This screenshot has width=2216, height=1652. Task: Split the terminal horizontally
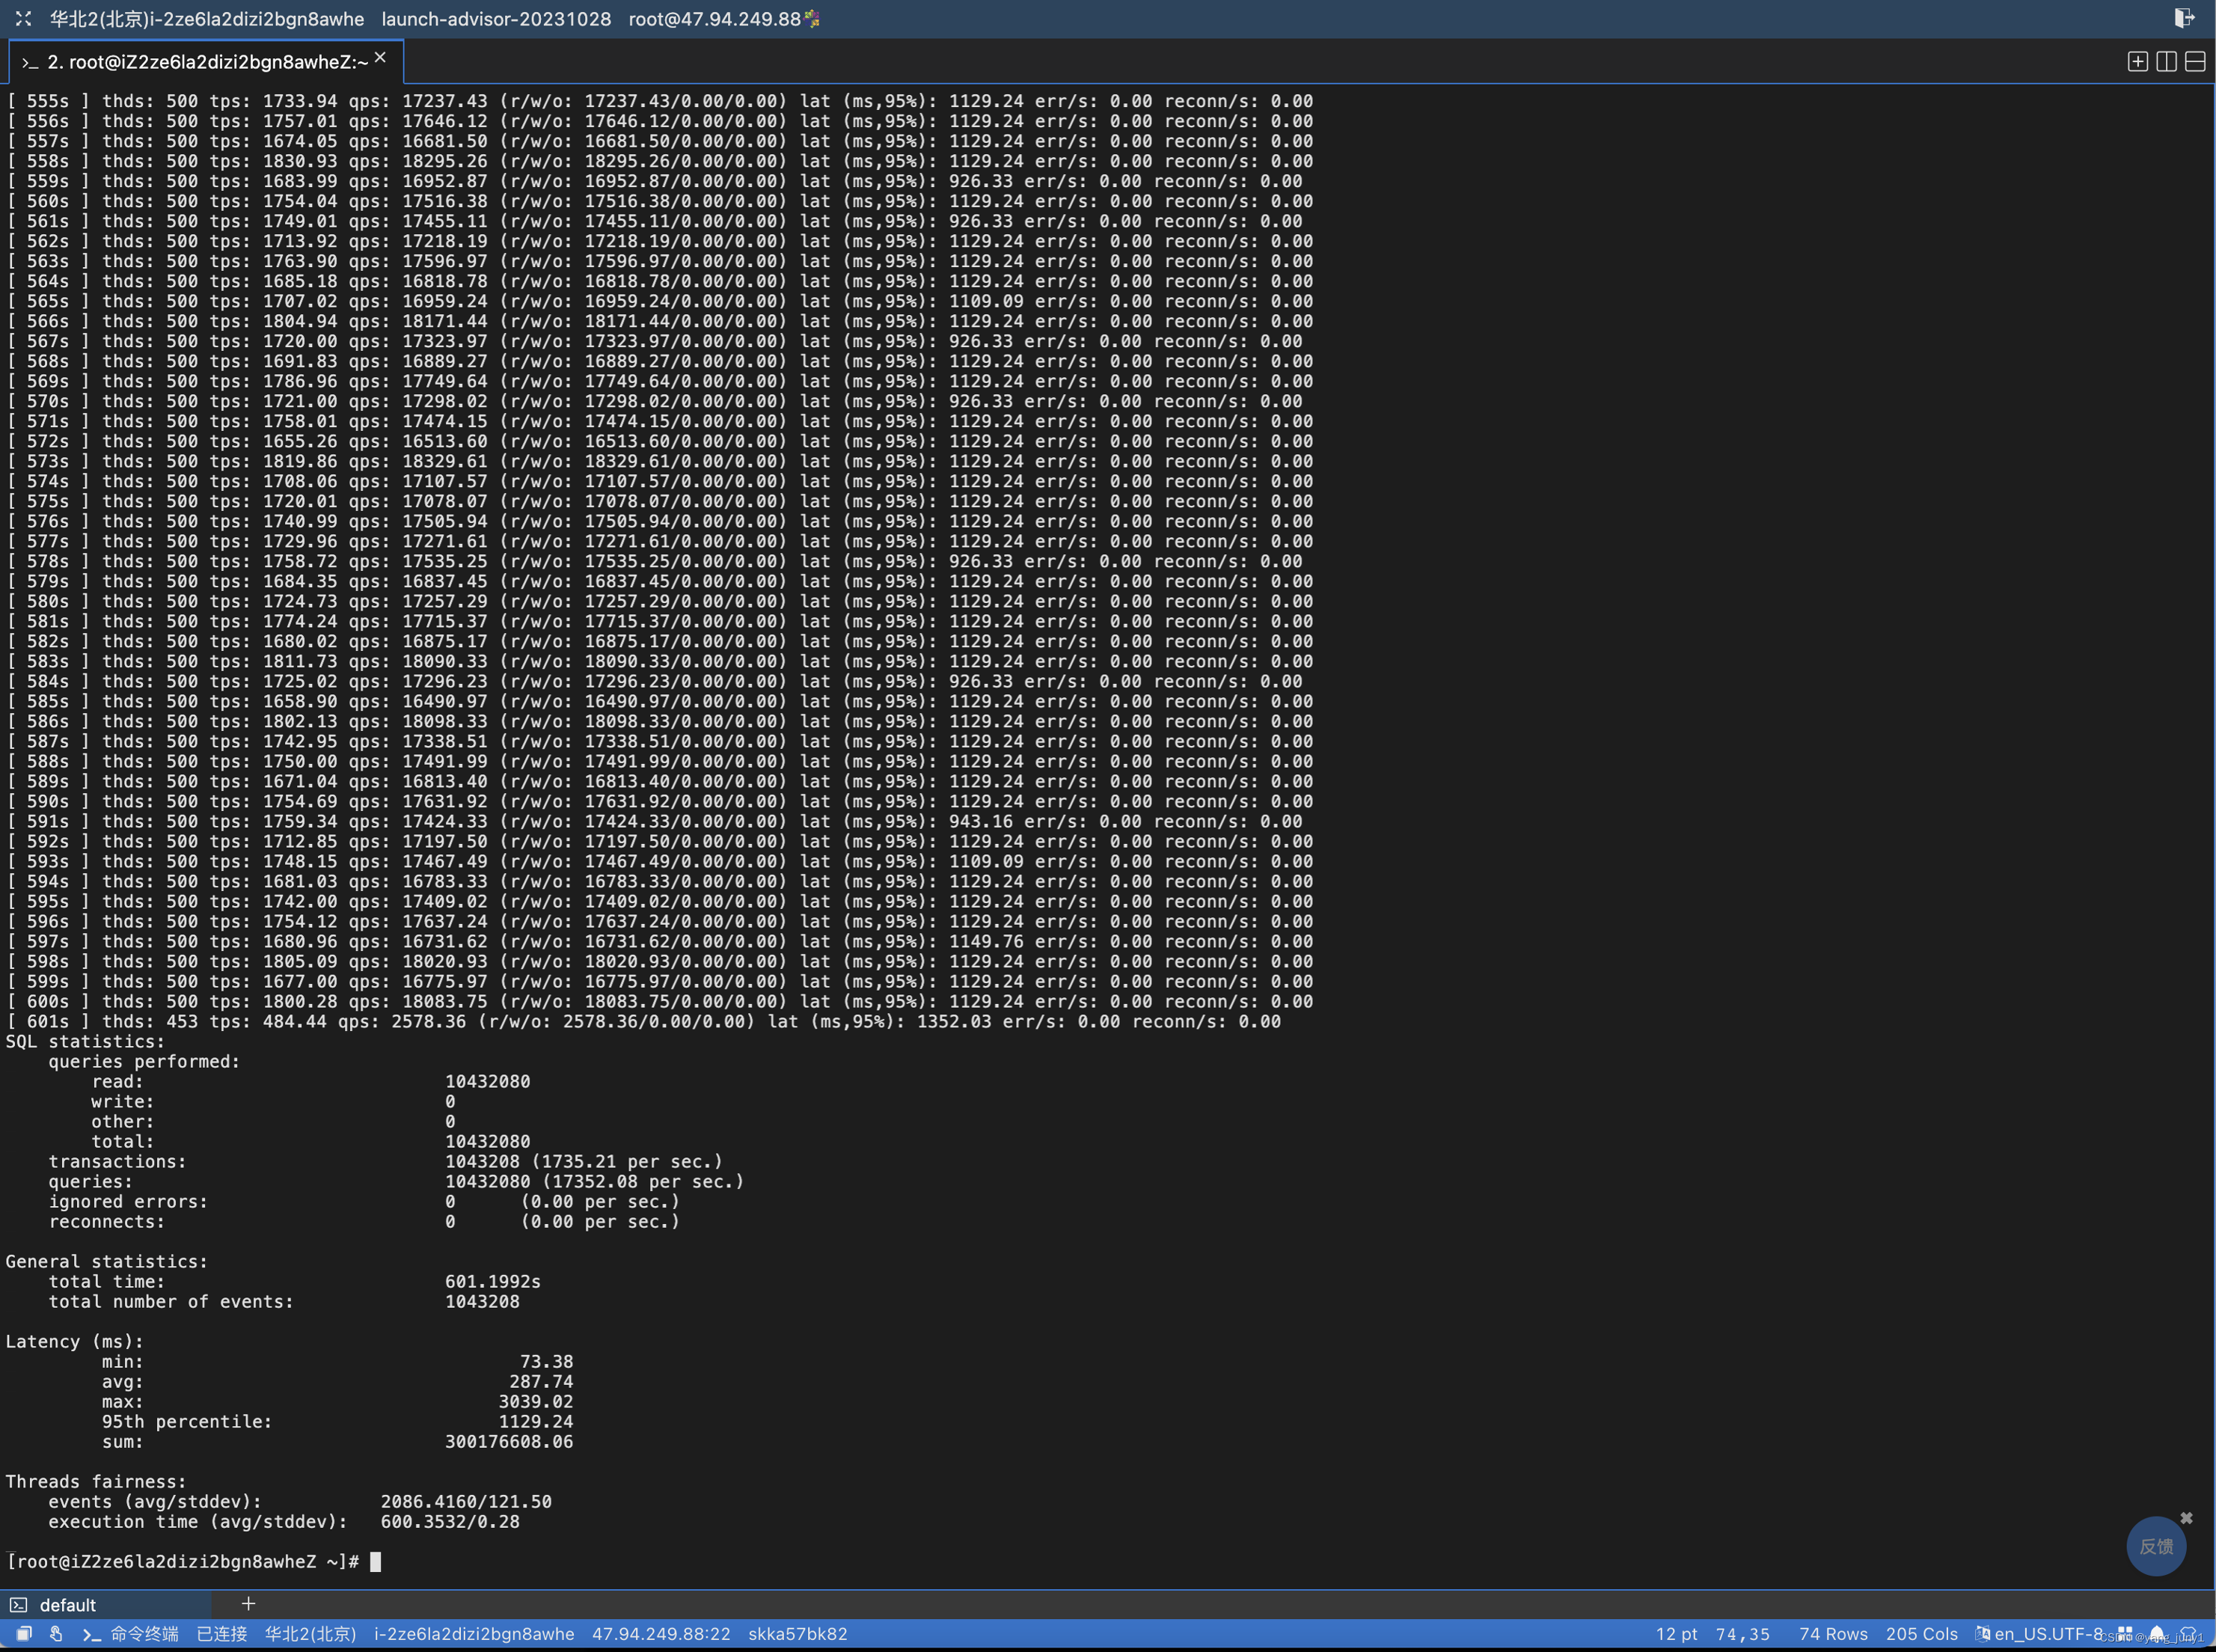[x=2195, y=62]
